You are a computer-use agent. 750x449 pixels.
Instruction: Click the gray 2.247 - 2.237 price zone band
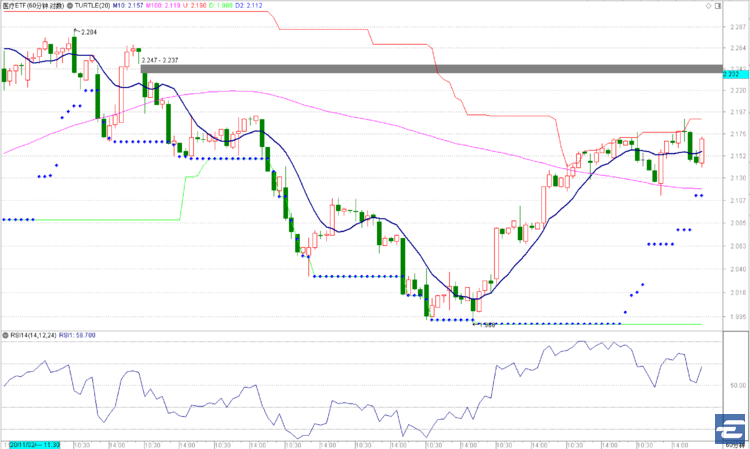pyautogui.click(x=431, y=69)
